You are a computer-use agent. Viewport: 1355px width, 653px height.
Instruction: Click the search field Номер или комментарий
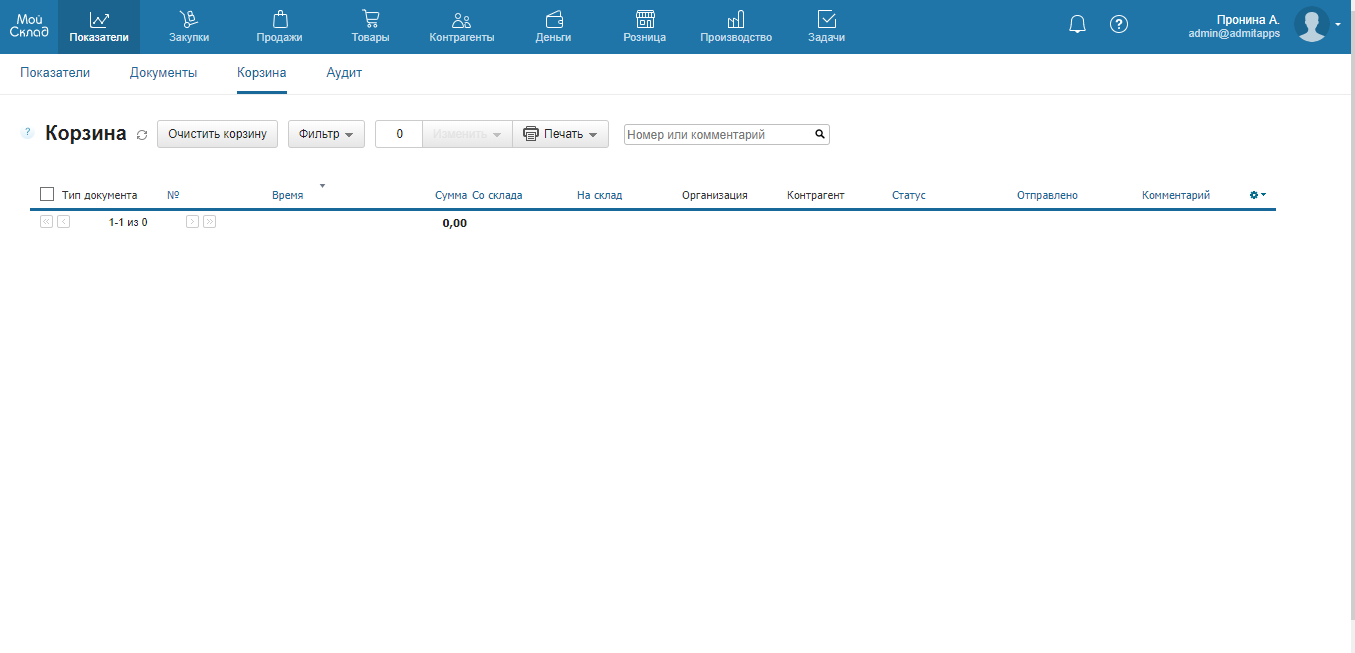[717, 134]
